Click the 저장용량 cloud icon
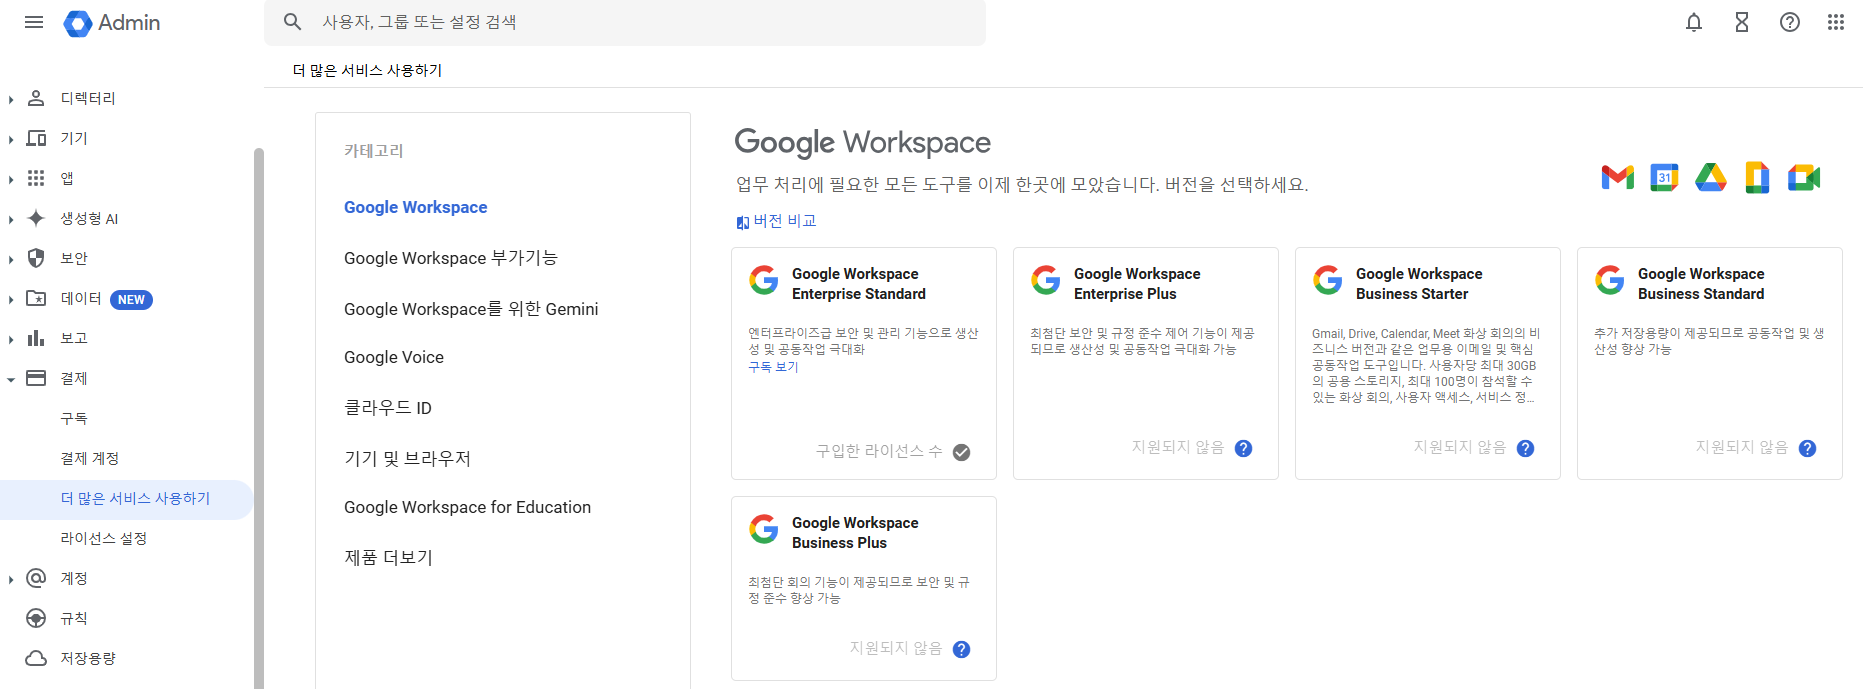Viewport: 1863px width, 689px height. click(36, 658)
